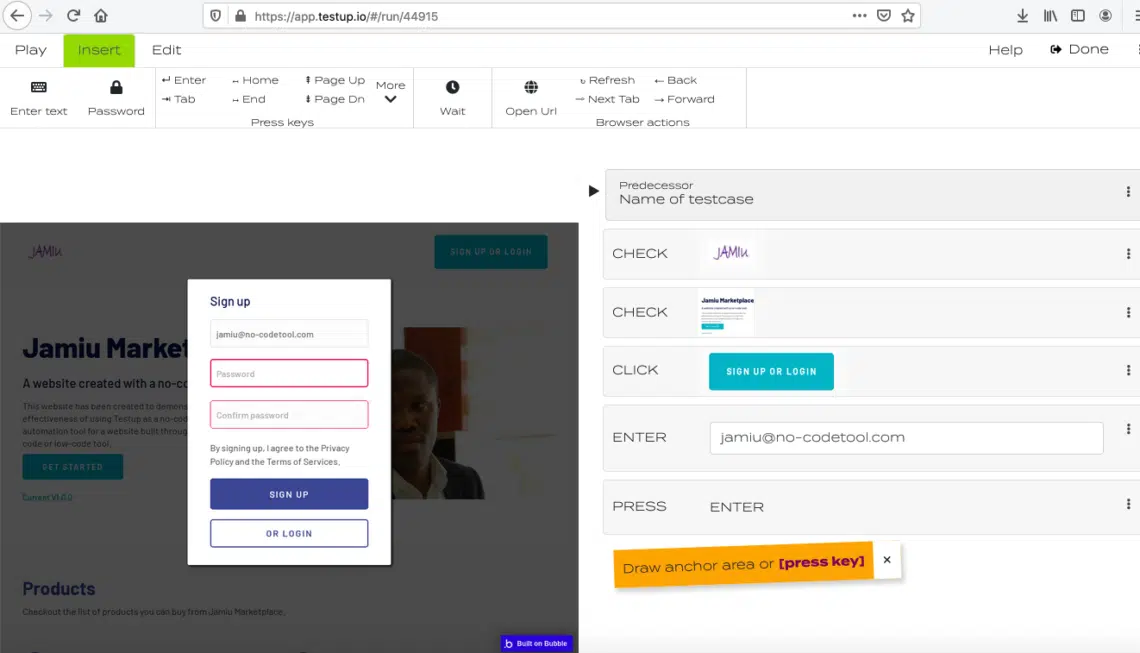The height and width of the screenshot is (653, 1140).
Task: Open options for the CHECK Jamiu logo step
Action: (1128, 254)
